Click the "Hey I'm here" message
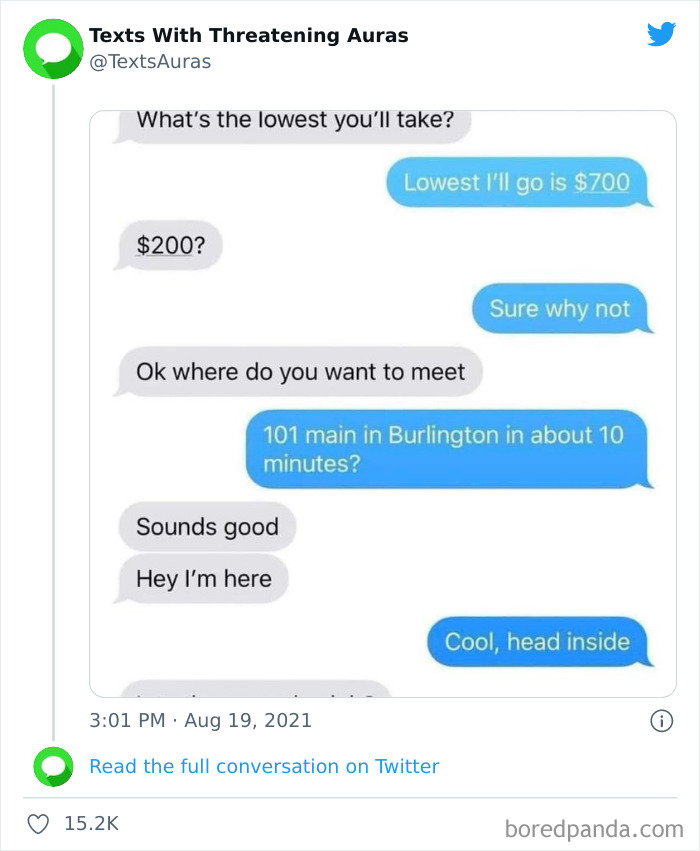700x851 pixels. click(x=203, y=578)
